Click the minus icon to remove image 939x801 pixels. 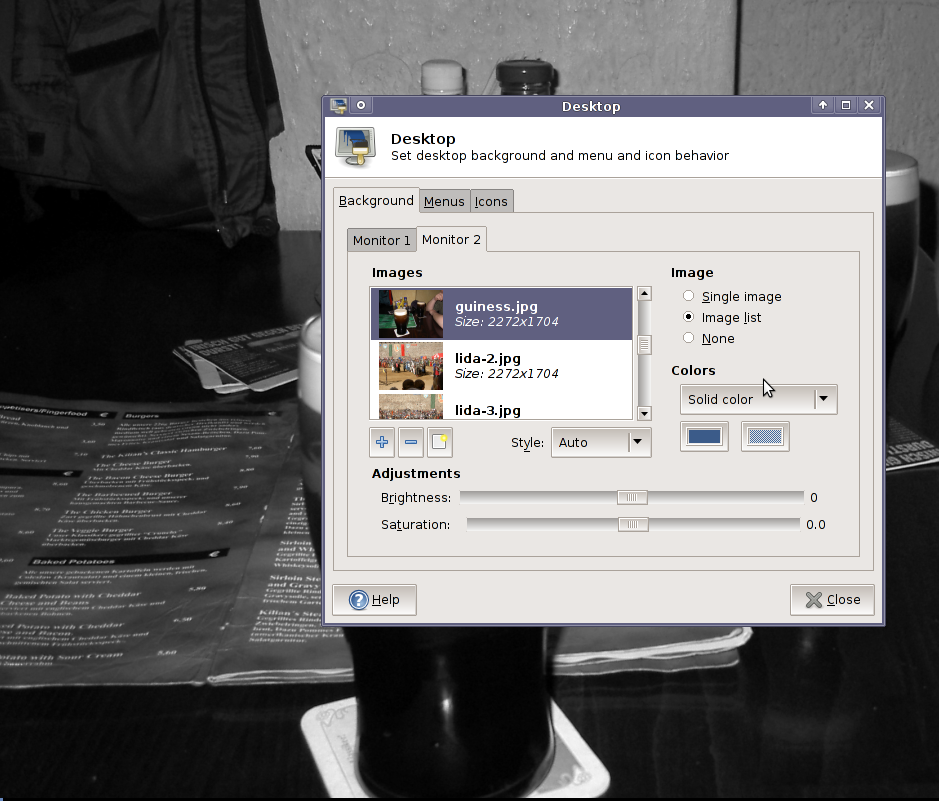[x=410, y=442]
